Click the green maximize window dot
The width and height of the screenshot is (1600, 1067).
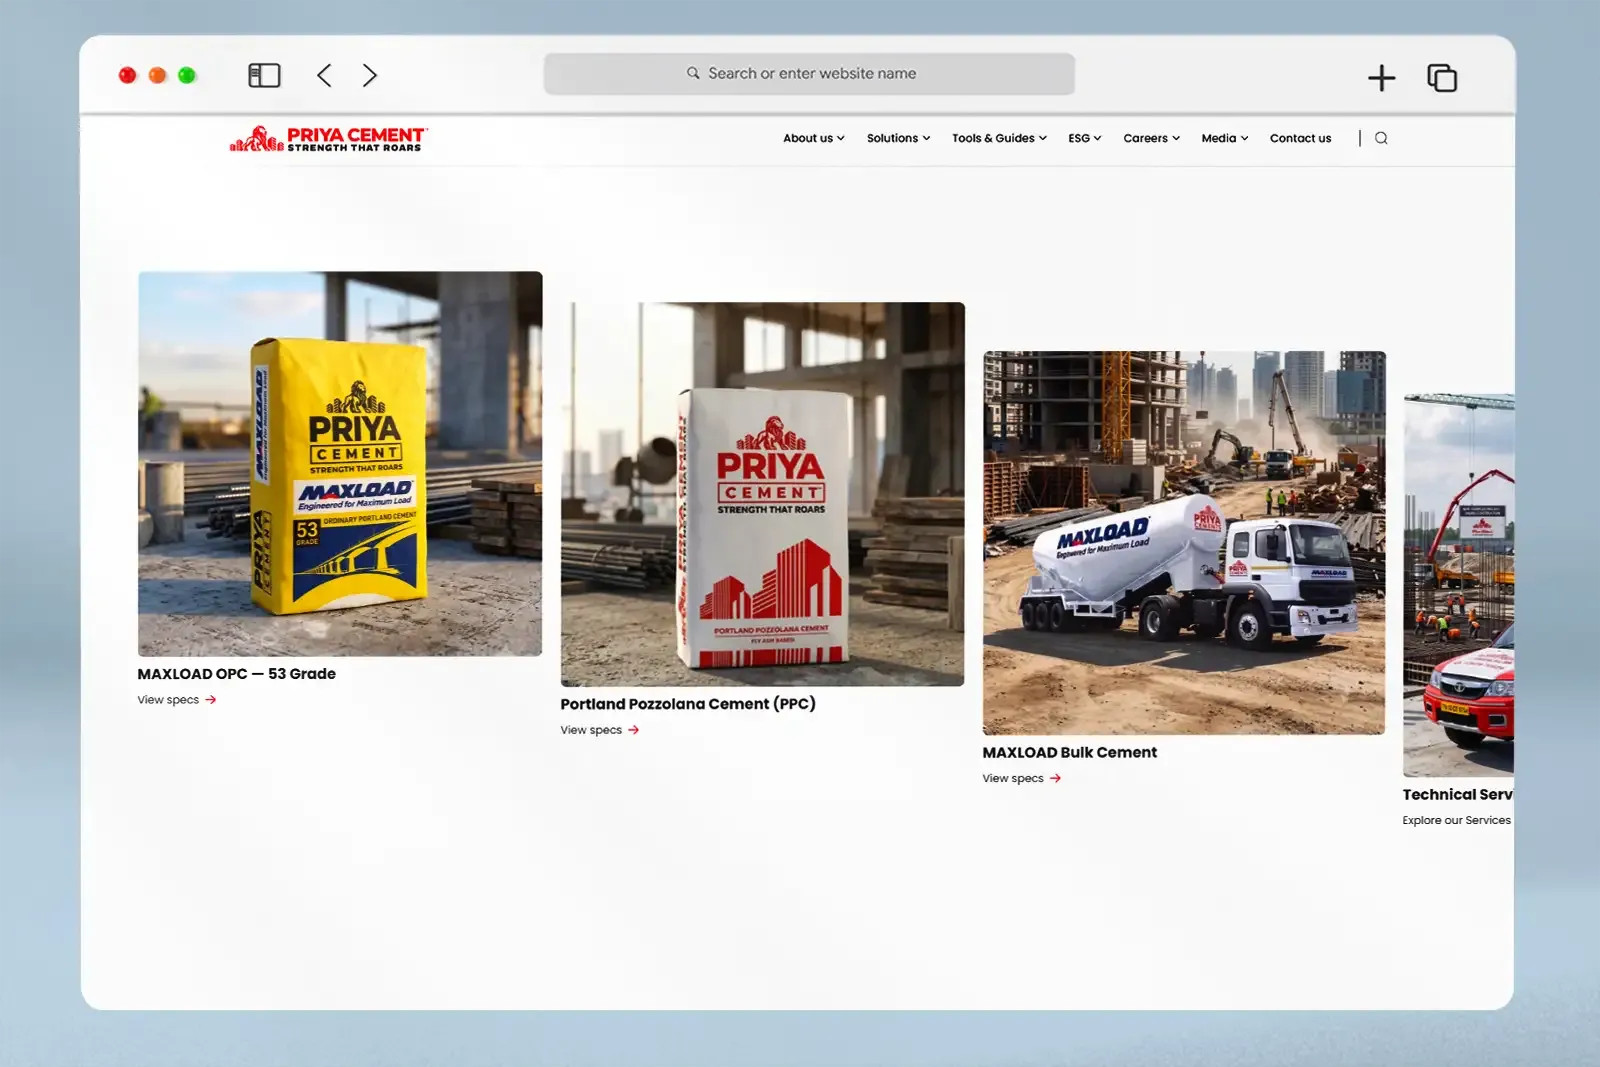[187, 75]
